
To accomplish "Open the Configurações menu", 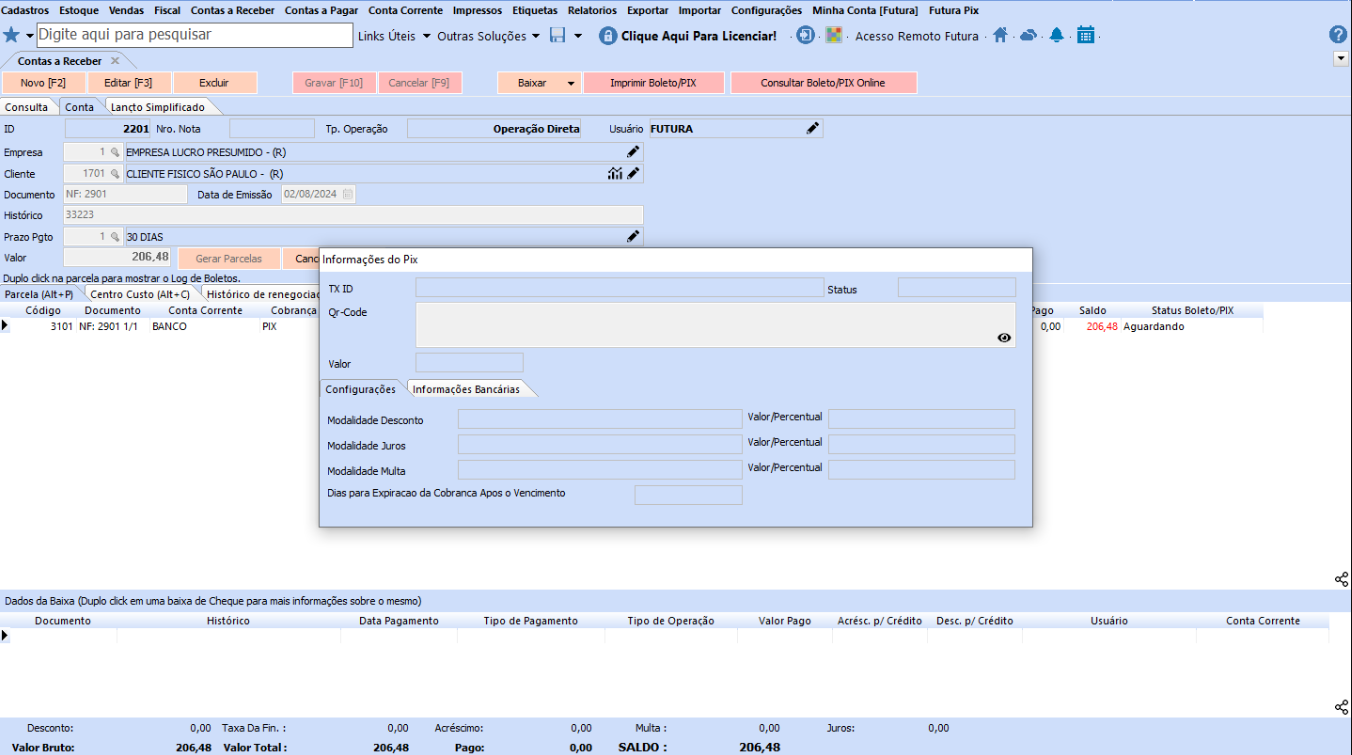I will click(x=766, y=10).
